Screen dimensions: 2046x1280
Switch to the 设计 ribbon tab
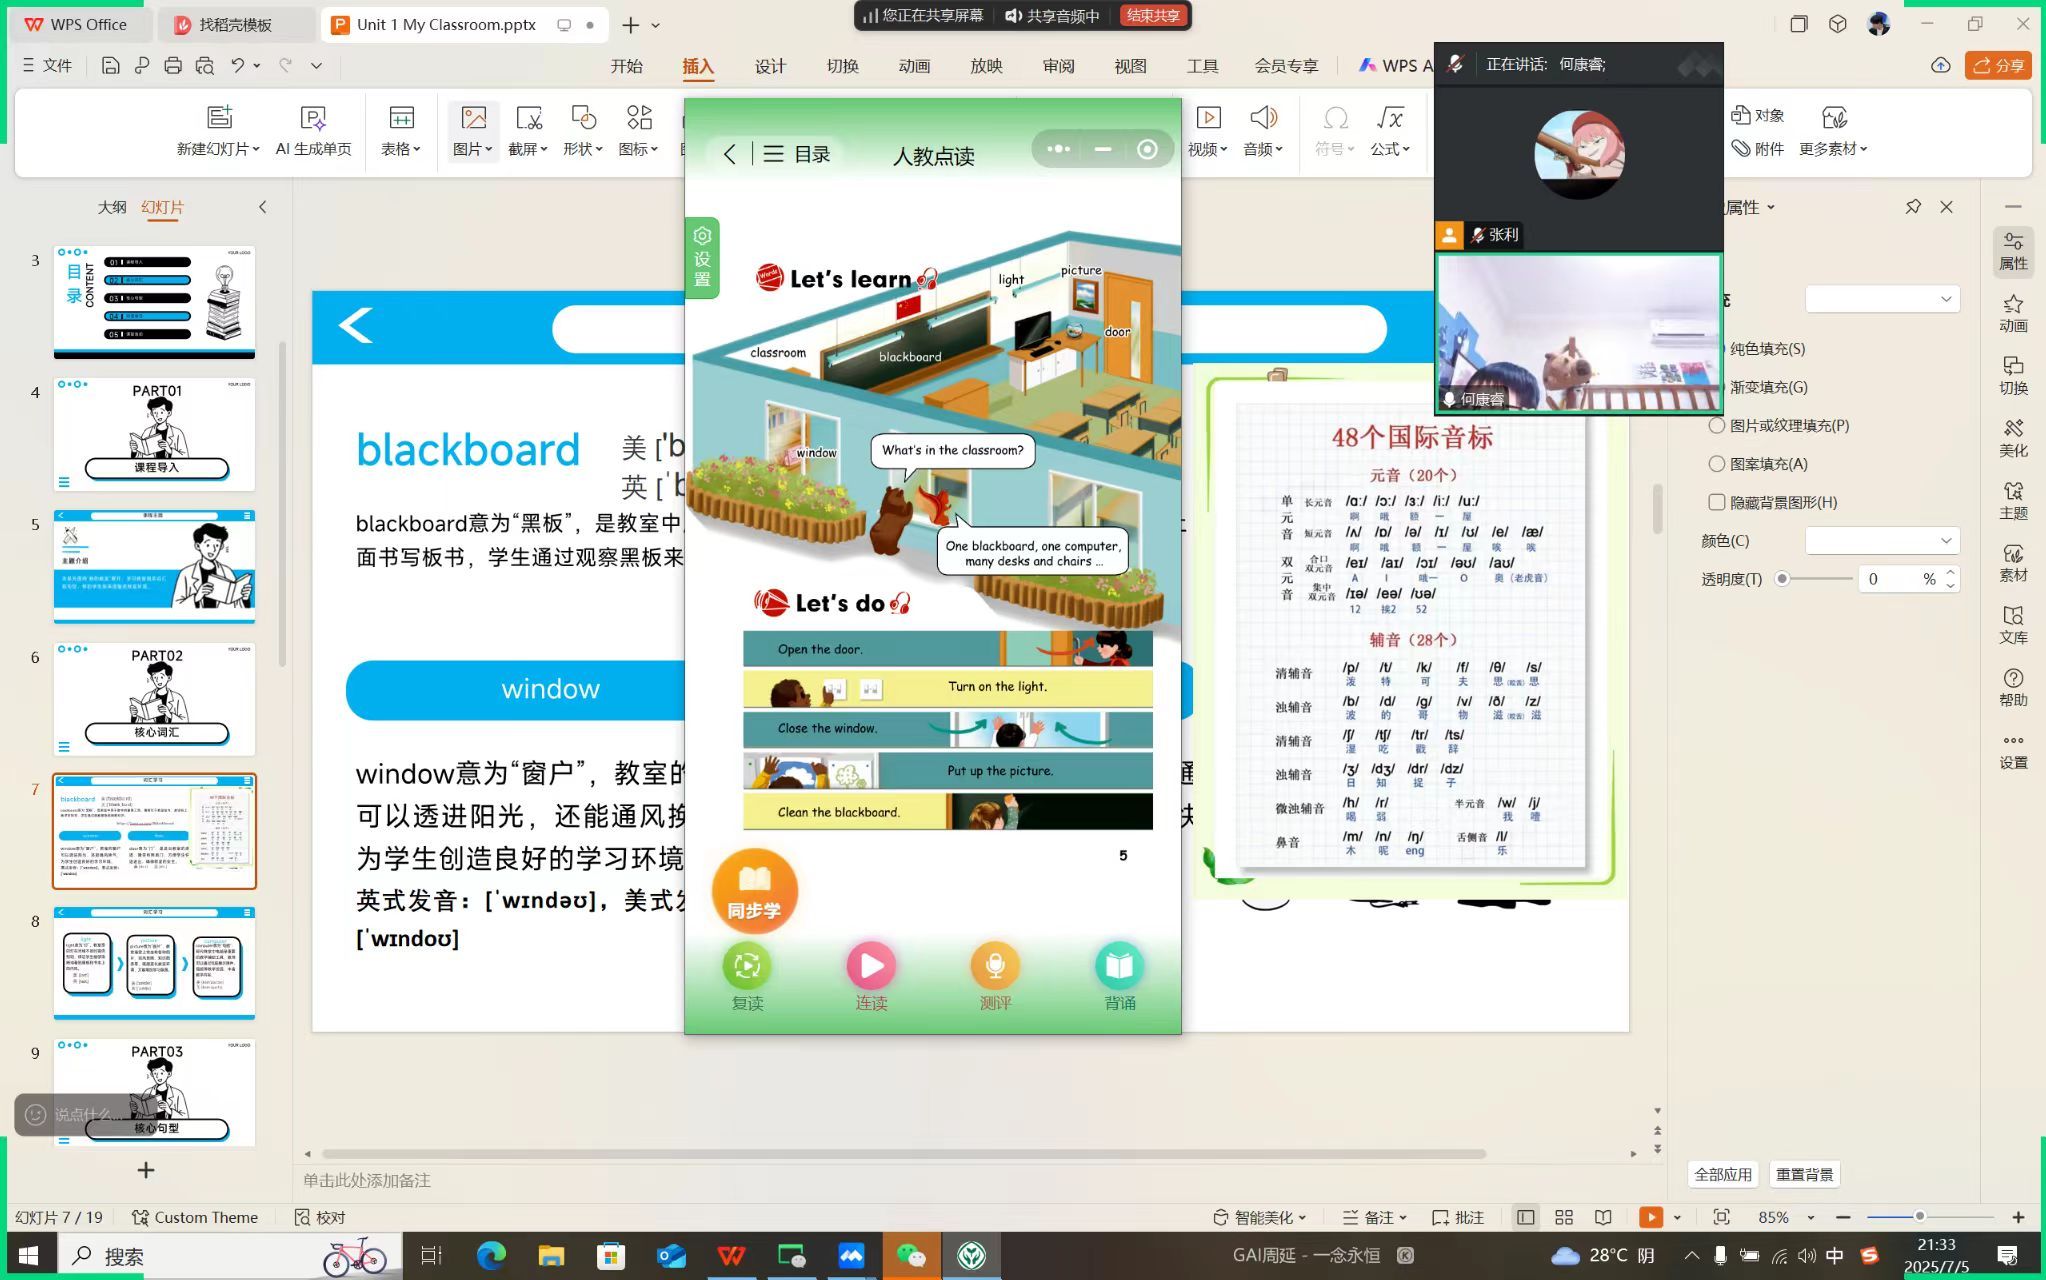tap(770, 66)
